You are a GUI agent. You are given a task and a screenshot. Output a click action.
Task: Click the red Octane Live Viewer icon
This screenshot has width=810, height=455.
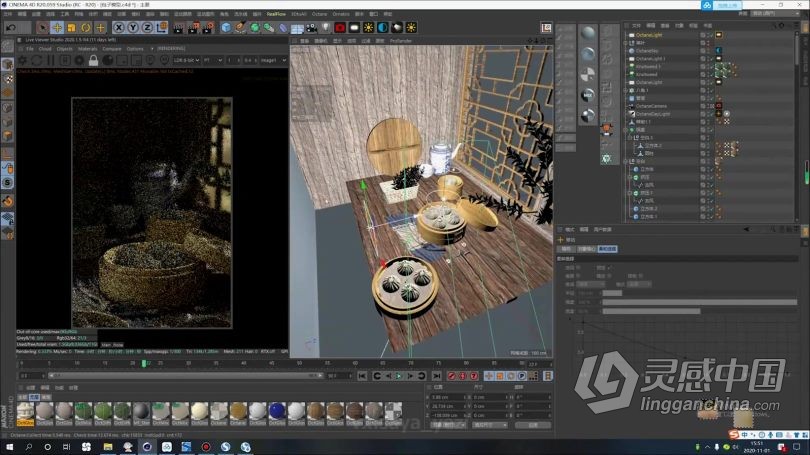[x=340, y=28]
